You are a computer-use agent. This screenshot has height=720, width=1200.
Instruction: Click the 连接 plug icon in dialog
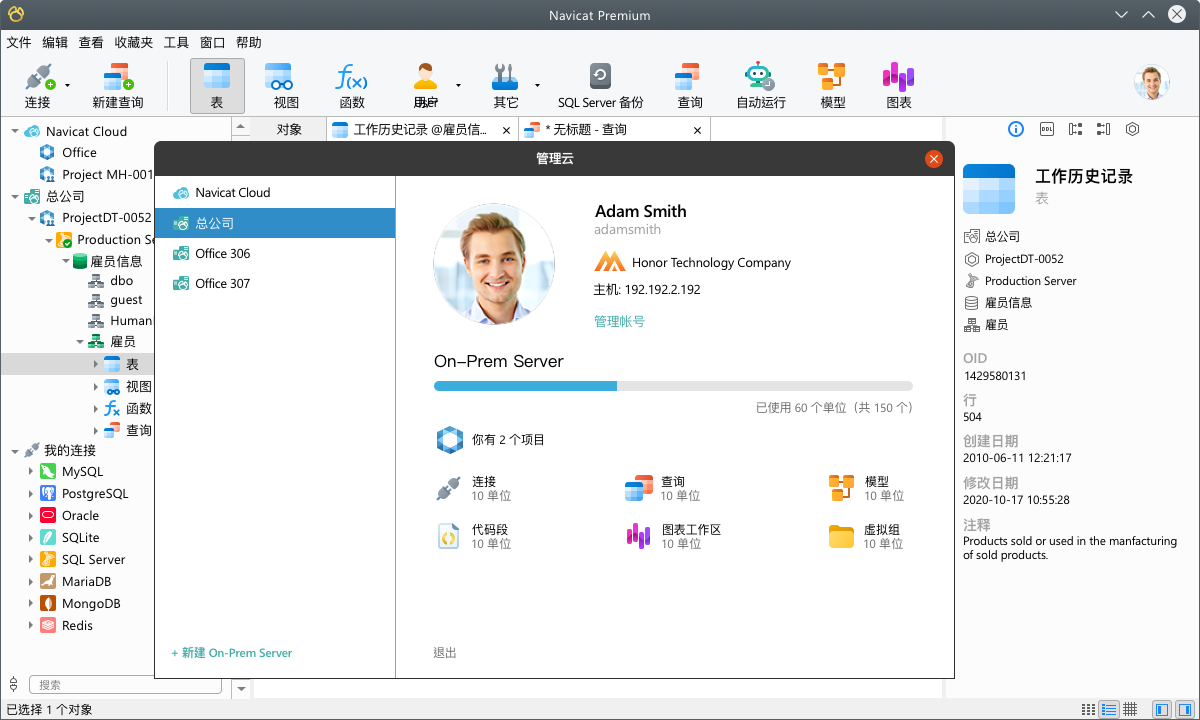448,488
